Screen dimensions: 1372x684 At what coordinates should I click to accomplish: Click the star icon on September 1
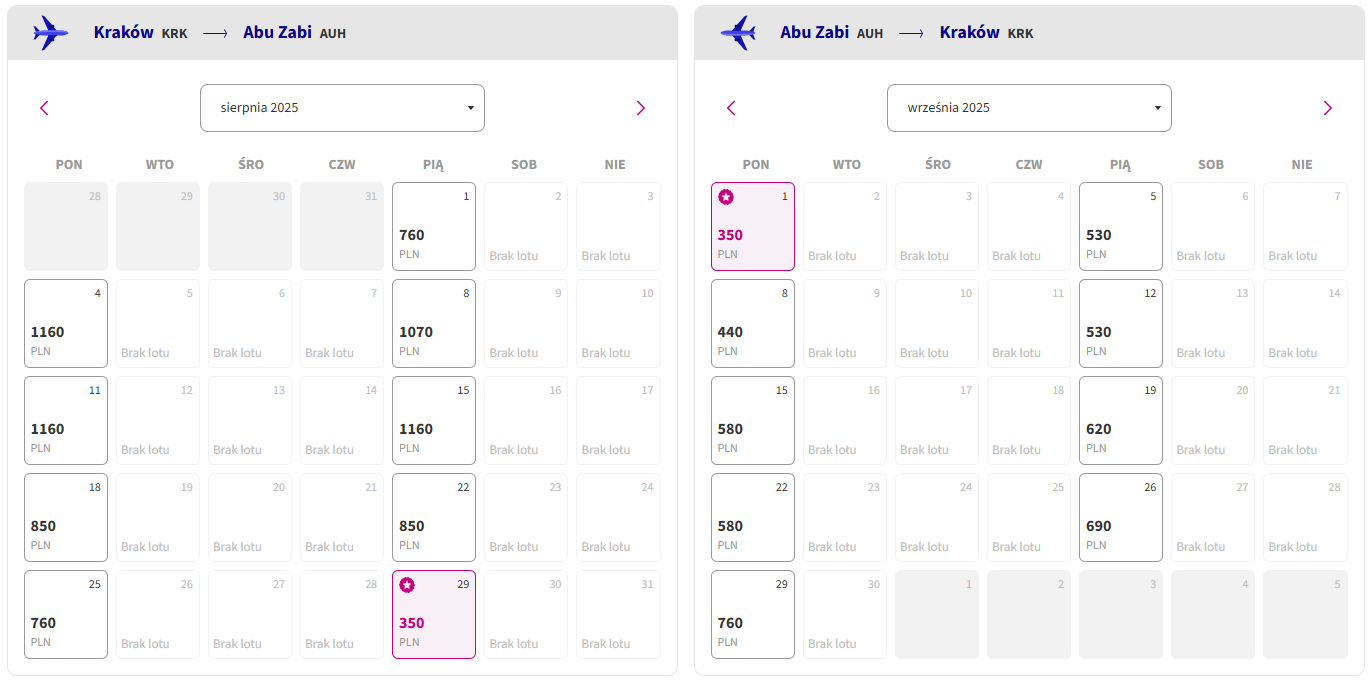(x=726, y=197)
